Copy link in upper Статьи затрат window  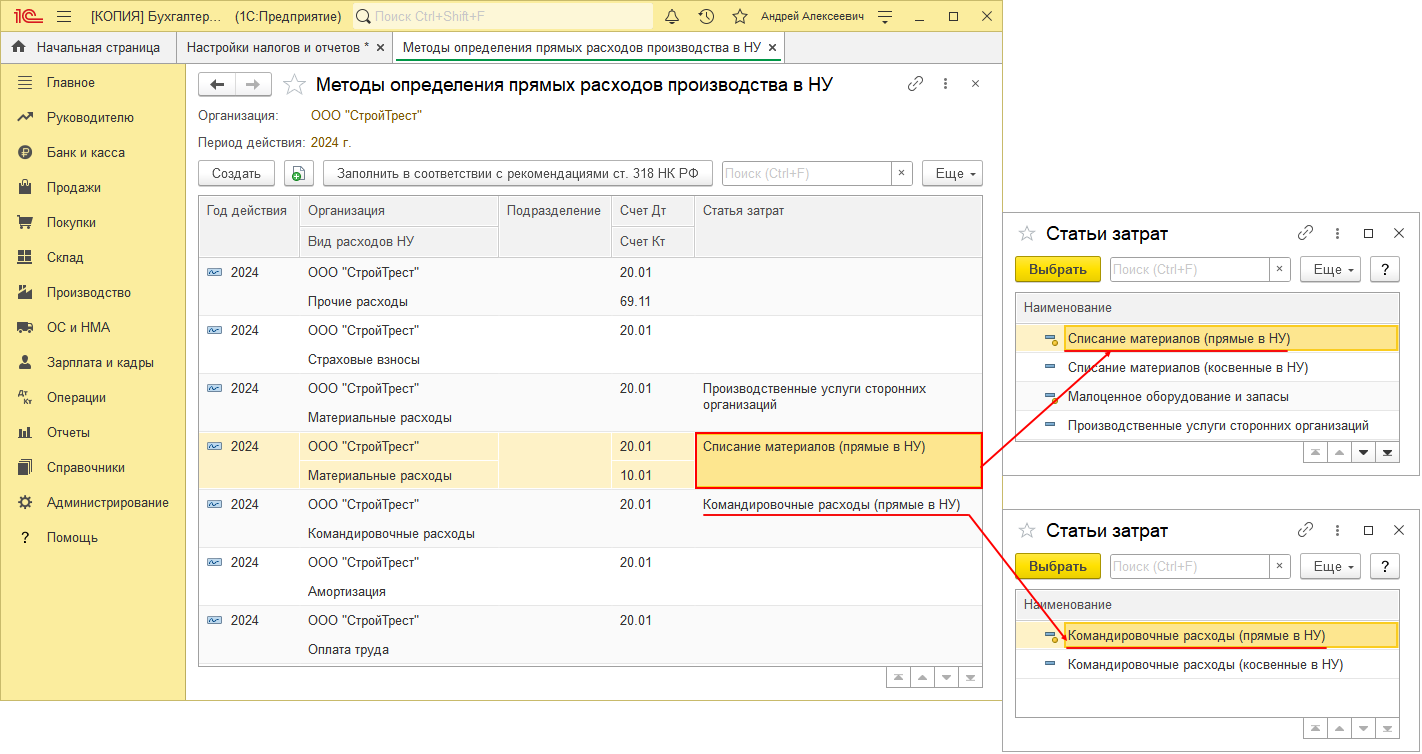coord(1305,233)
